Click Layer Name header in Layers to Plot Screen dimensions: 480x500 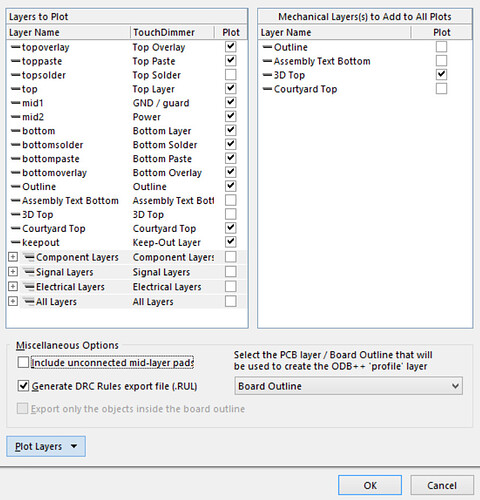(x=68, y=32)
